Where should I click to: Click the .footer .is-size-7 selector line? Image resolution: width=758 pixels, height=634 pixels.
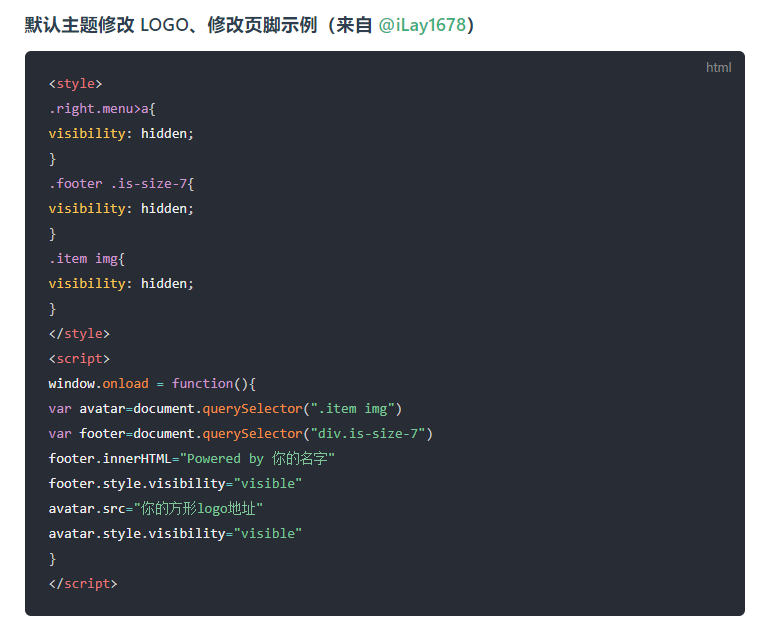(x=121, y=184)
